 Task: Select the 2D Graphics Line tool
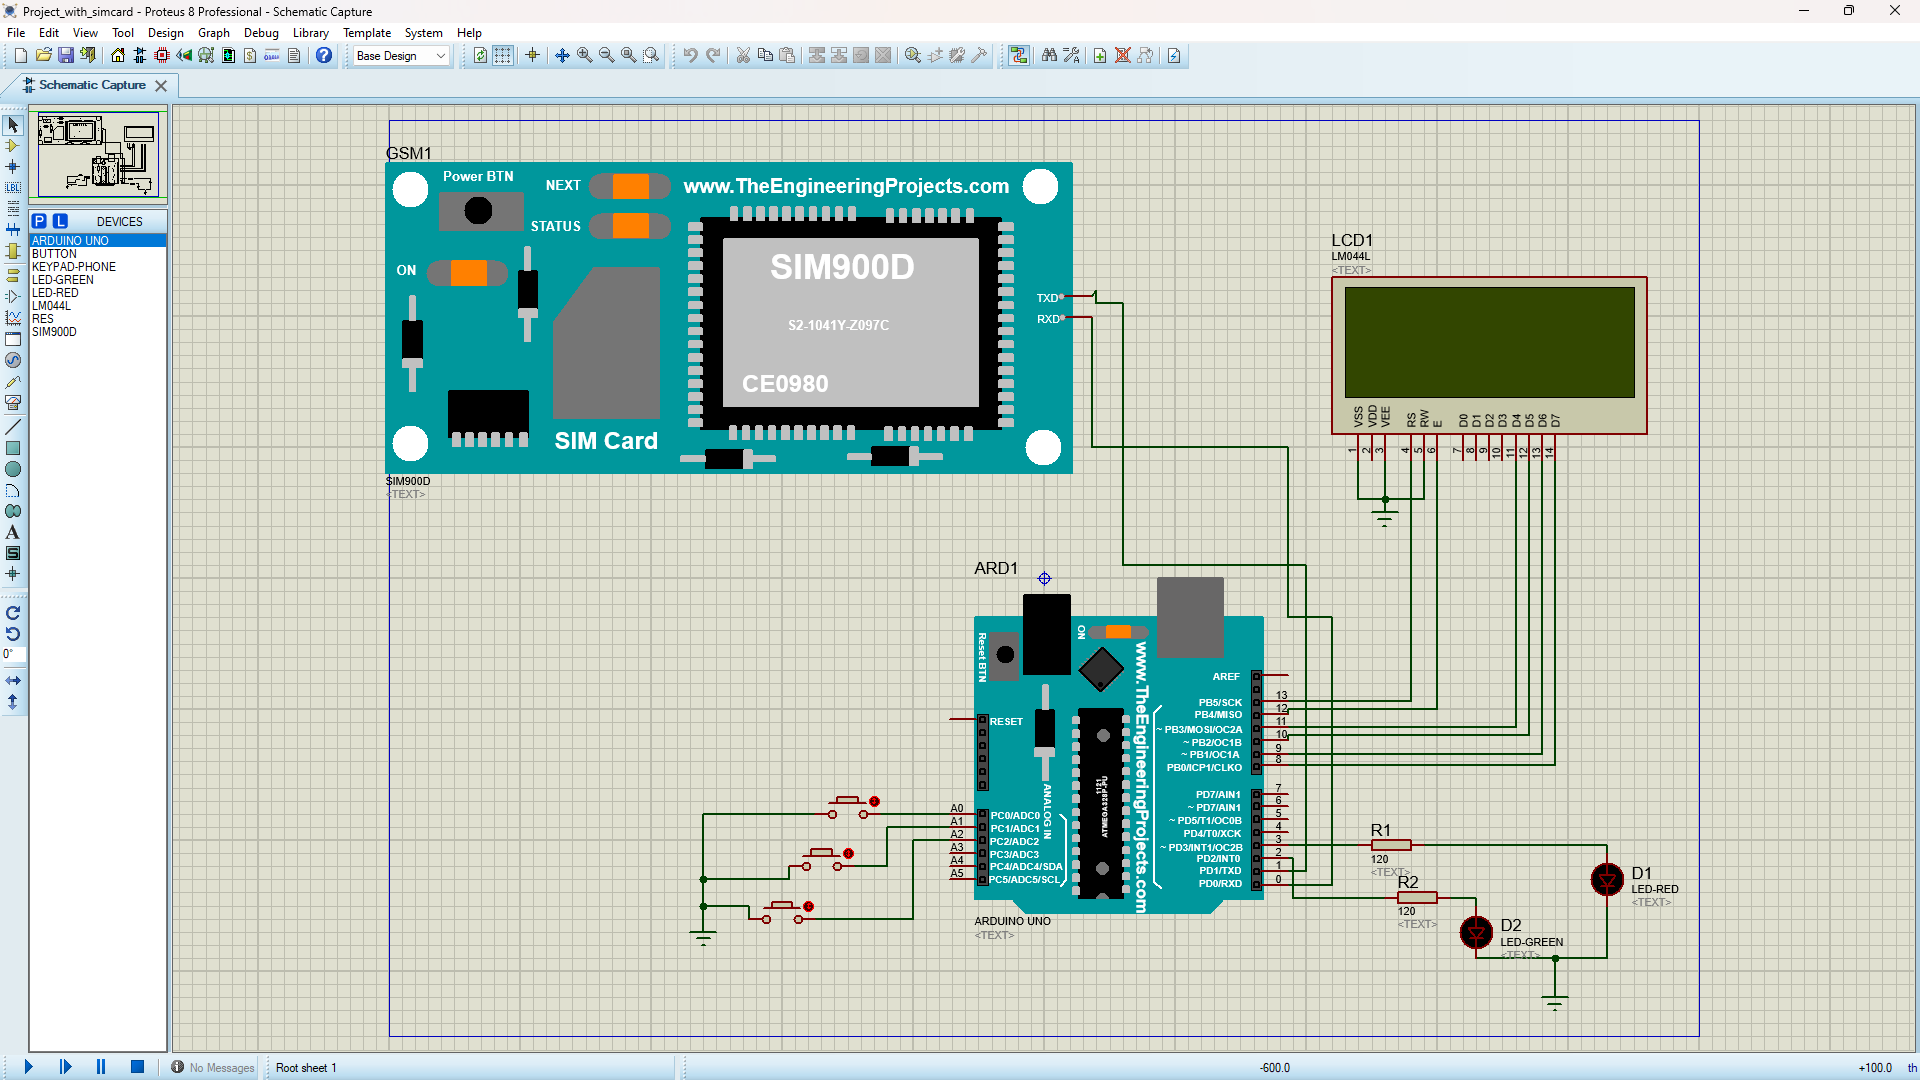(x=13, y=427)
